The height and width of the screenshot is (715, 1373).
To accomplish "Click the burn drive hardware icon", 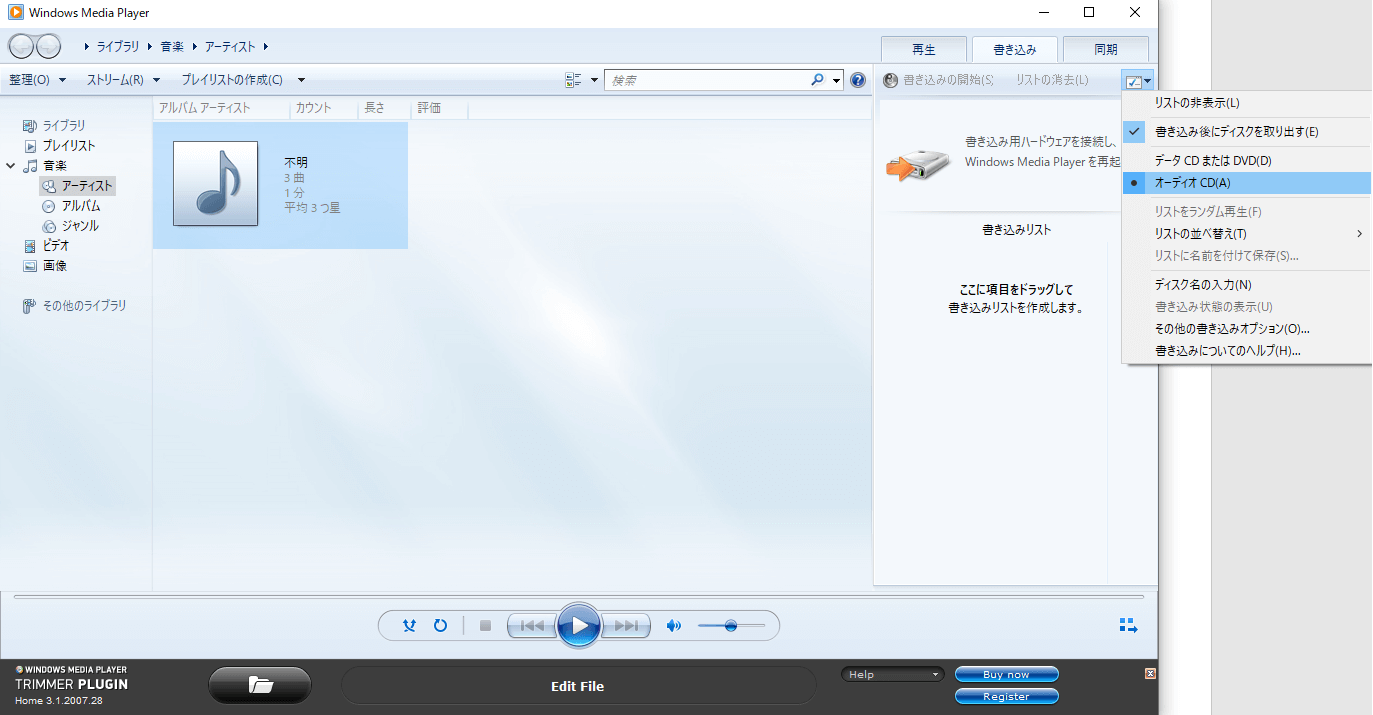I will 917,165.
